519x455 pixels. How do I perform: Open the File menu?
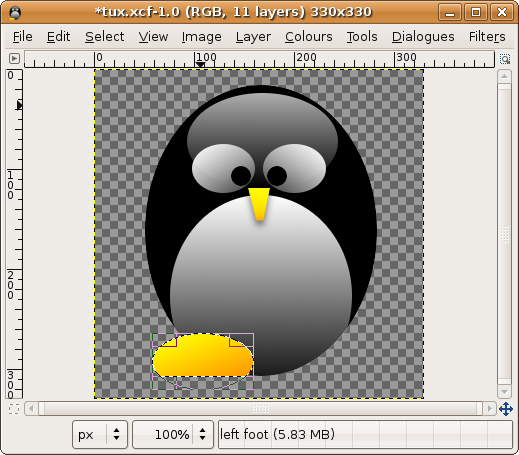[23, 37]
